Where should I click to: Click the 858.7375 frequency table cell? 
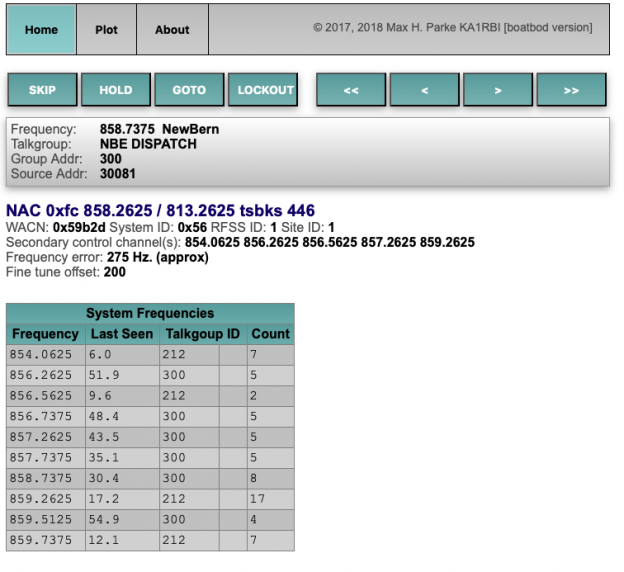[45, 479]
